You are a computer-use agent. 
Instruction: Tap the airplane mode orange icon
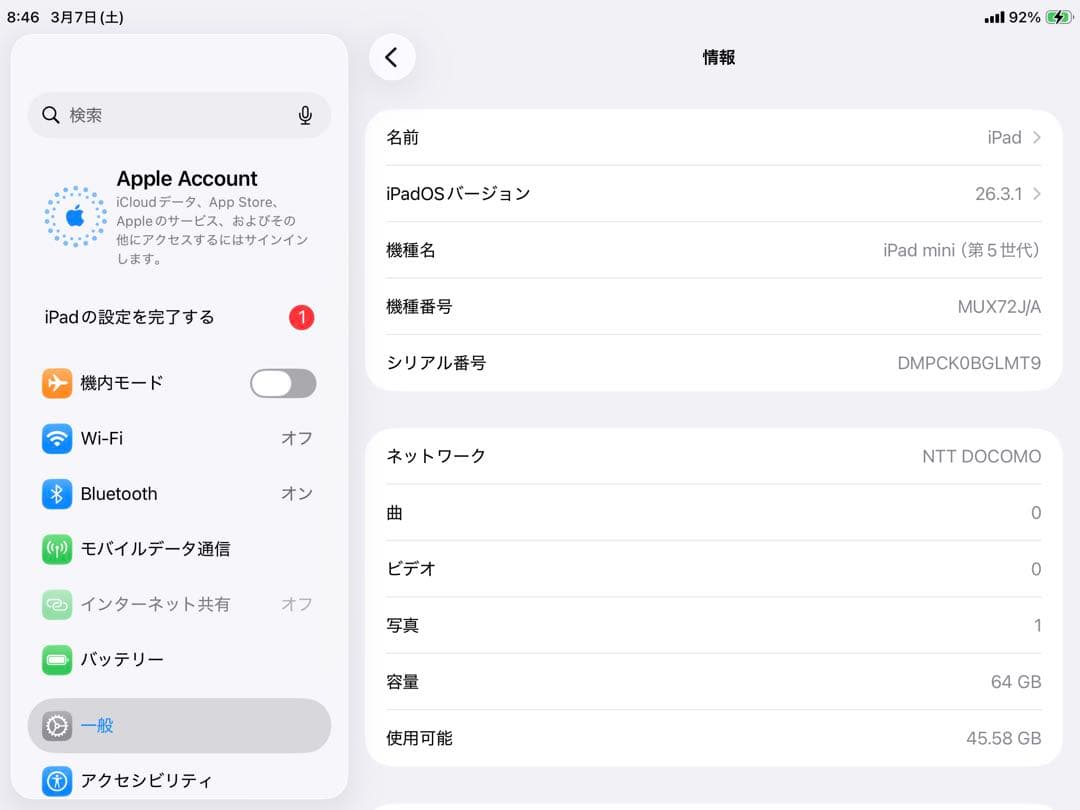click(56, 383)
